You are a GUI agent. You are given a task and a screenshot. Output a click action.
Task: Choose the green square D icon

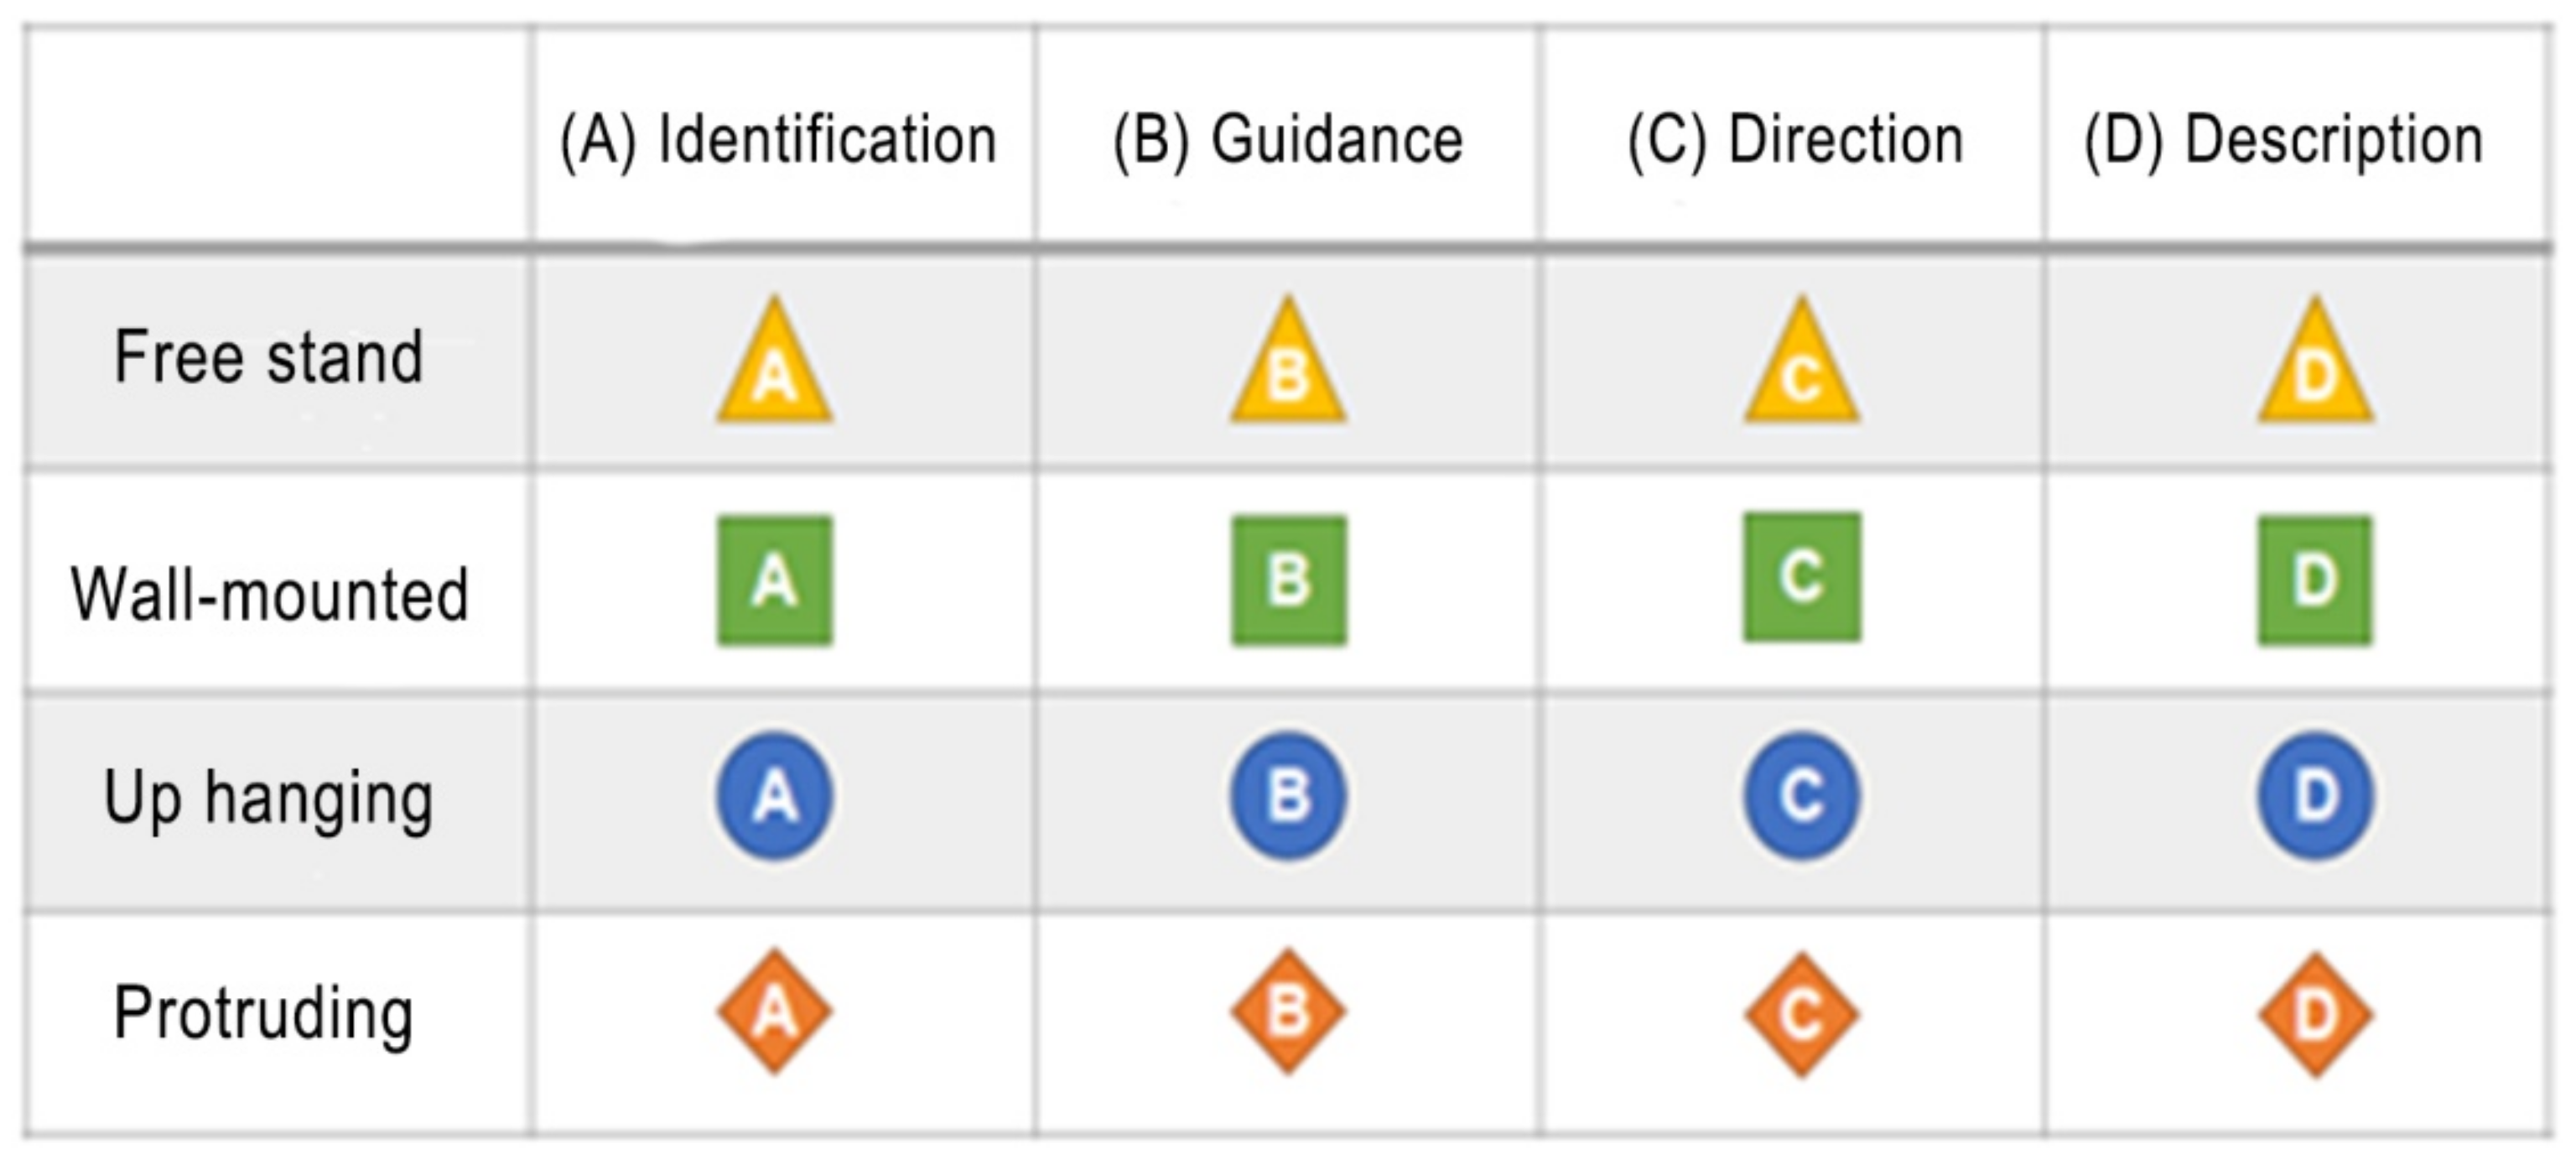pos(2315,580)
